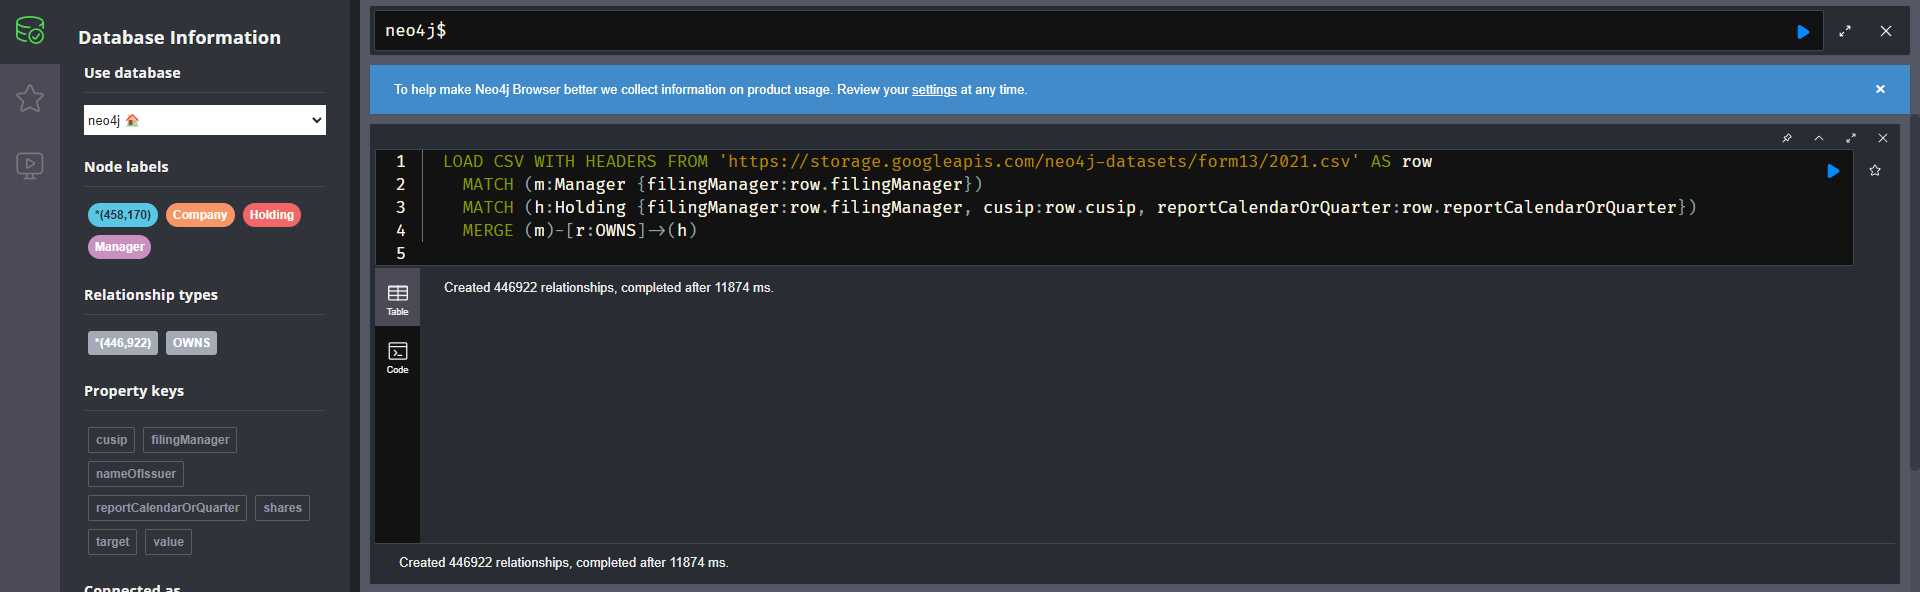Click the Database Information heading
Viewport: 1920px width, 592px height.
point(179,37)
